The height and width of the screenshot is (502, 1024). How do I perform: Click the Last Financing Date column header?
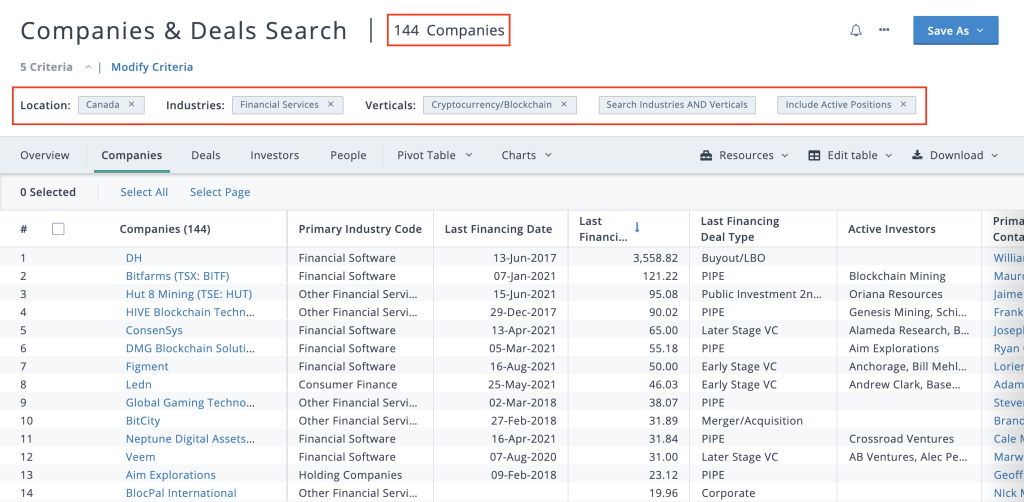(x=498, y=229)
